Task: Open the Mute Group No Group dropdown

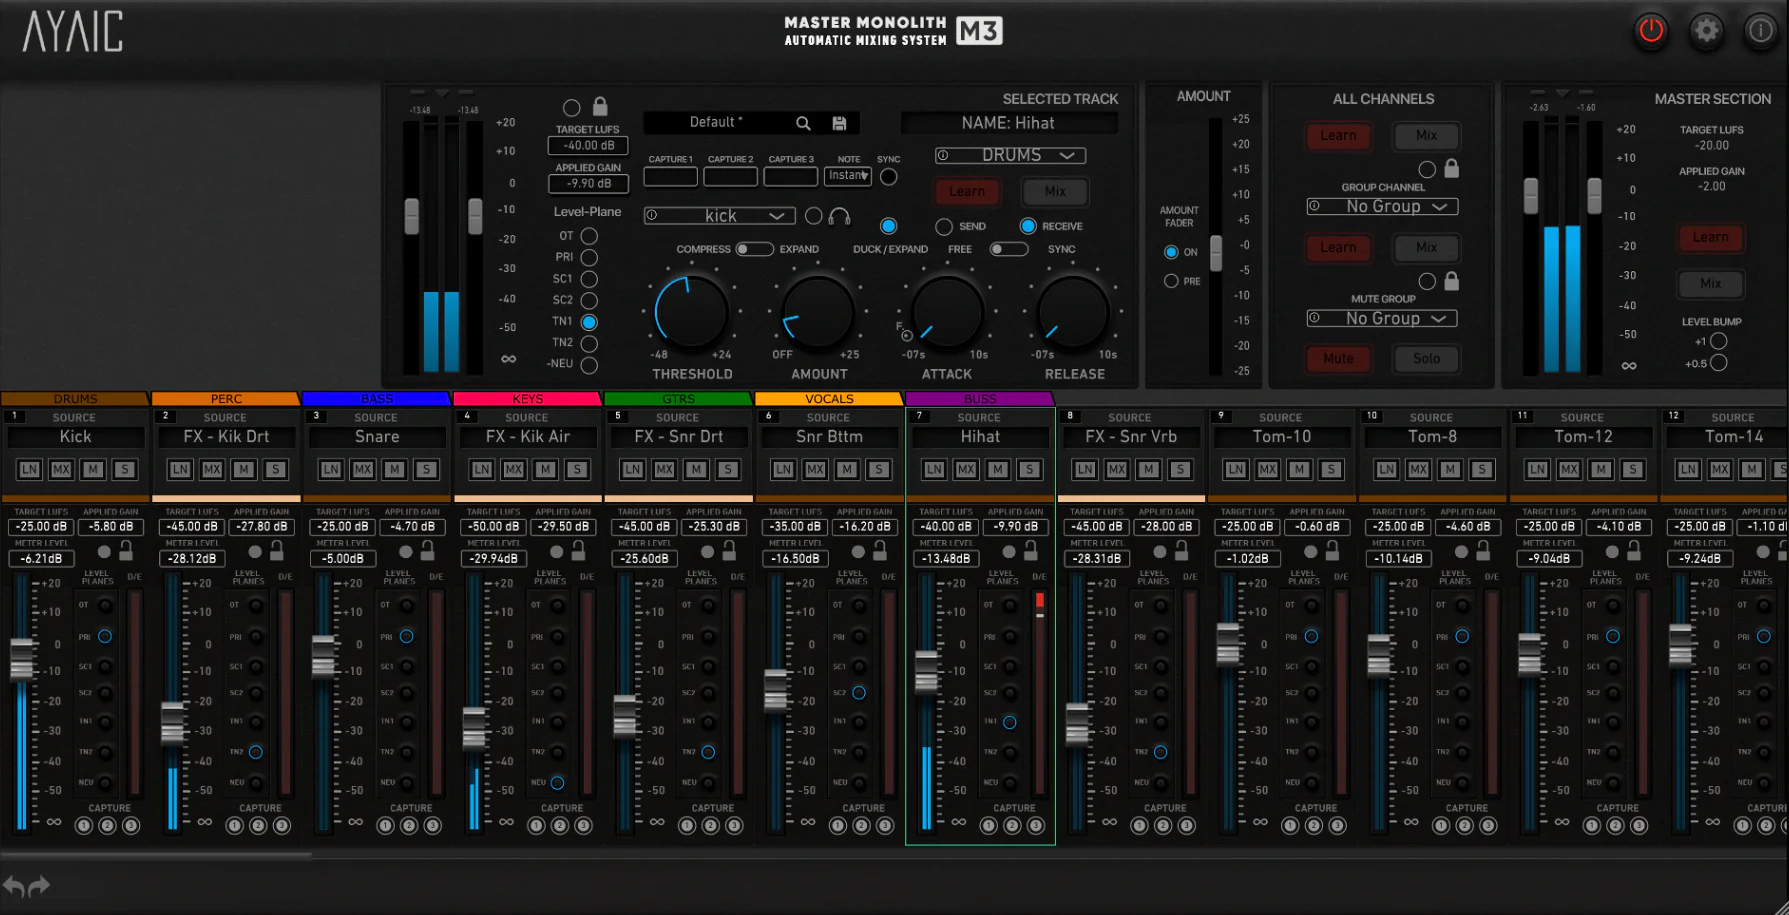Action: [1382, 318]
